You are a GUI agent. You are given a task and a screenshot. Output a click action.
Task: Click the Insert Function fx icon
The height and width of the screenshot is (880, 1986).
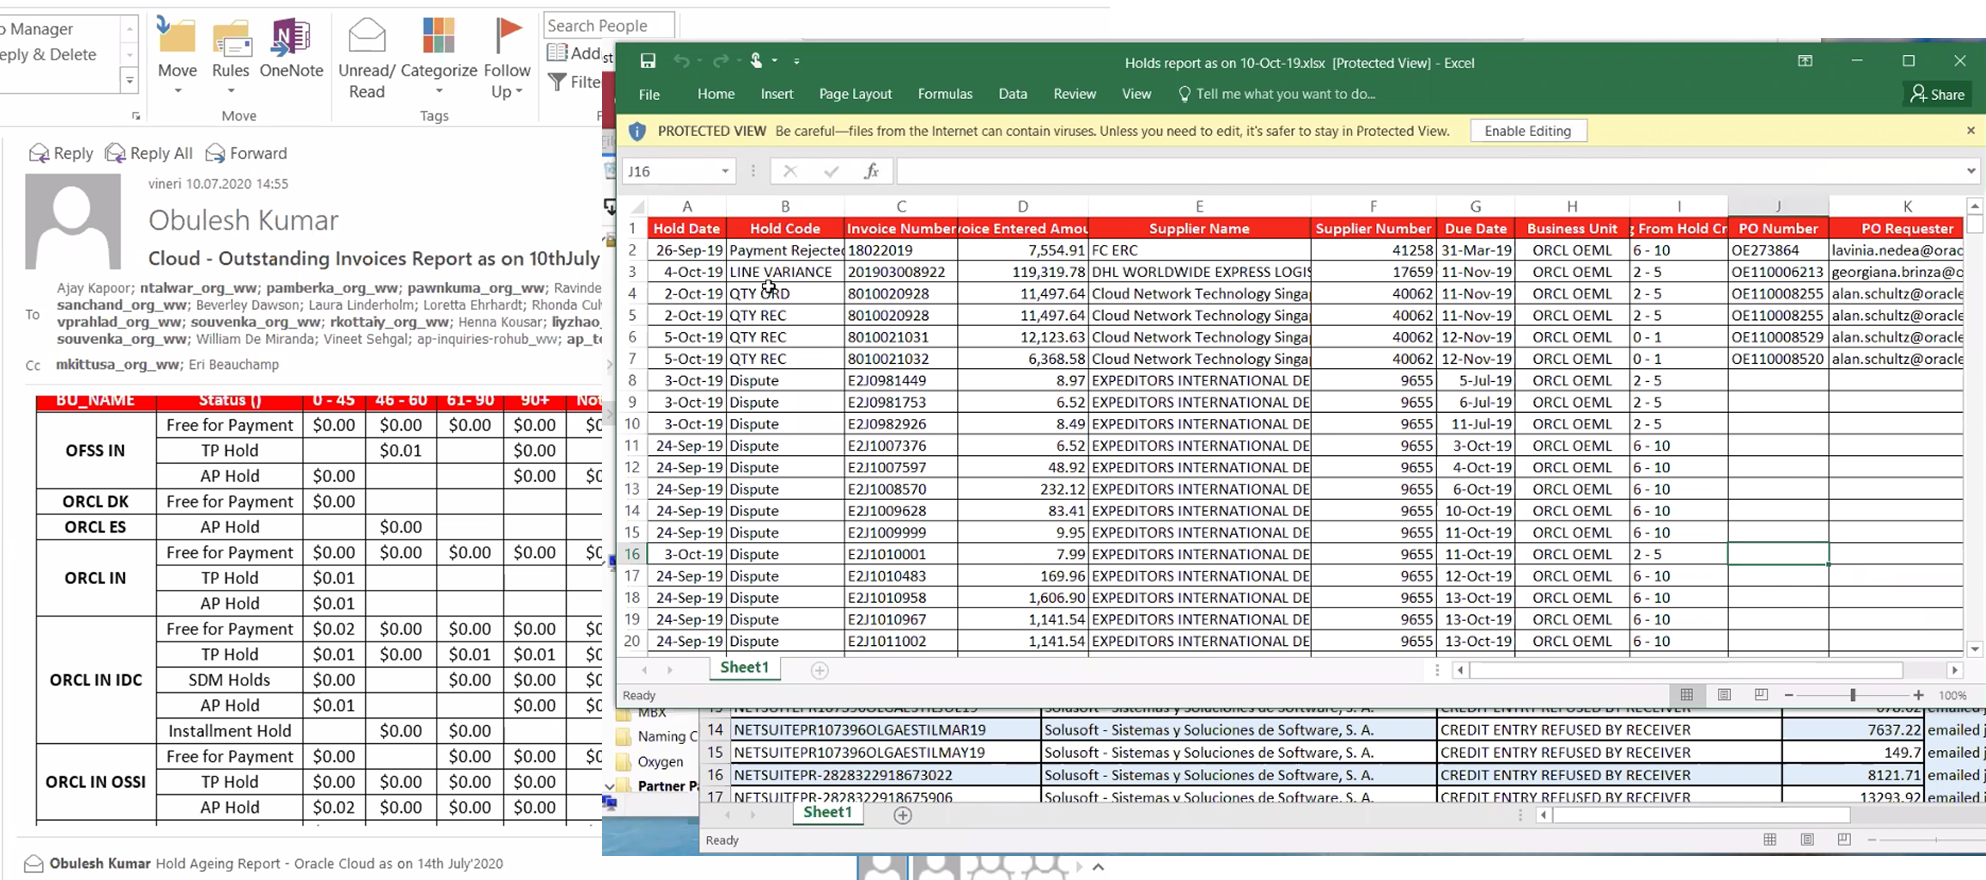[872, 171]
